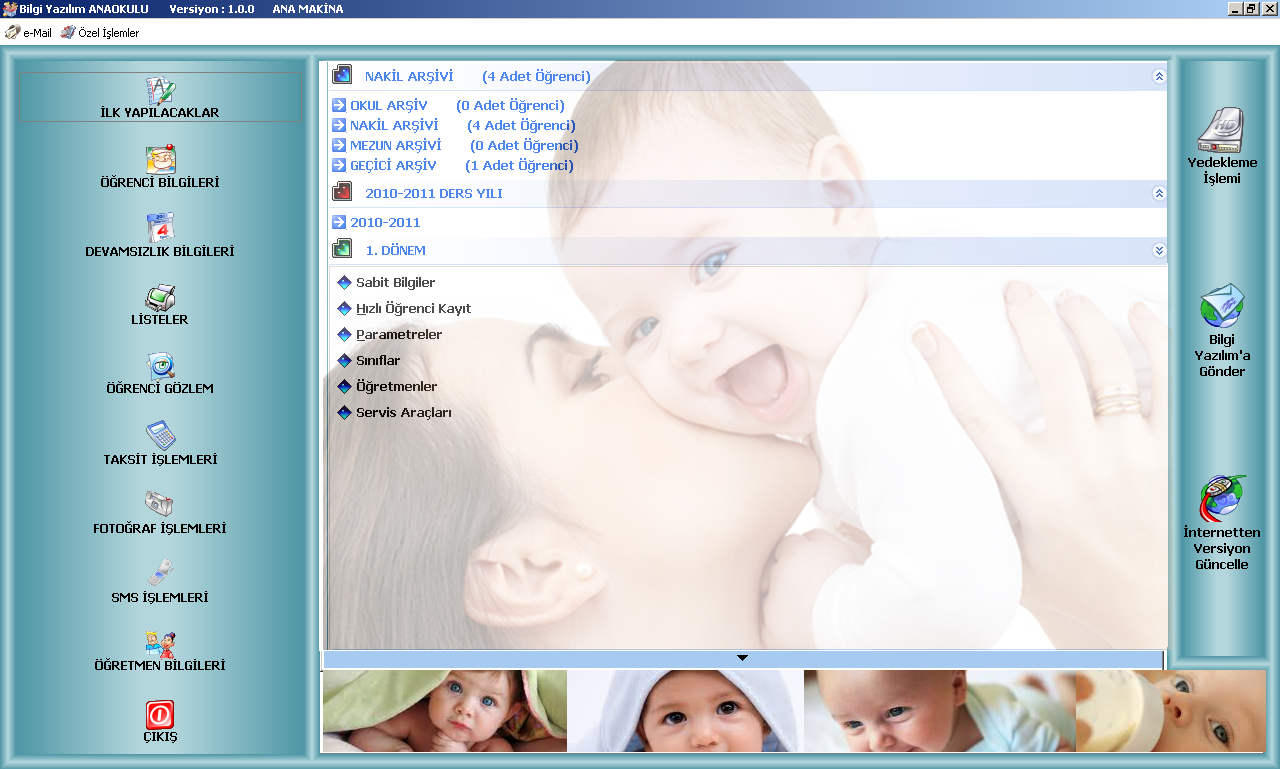Click diamond icon beside Öğretmenler
1280x769 pixels.
[345, 387]
